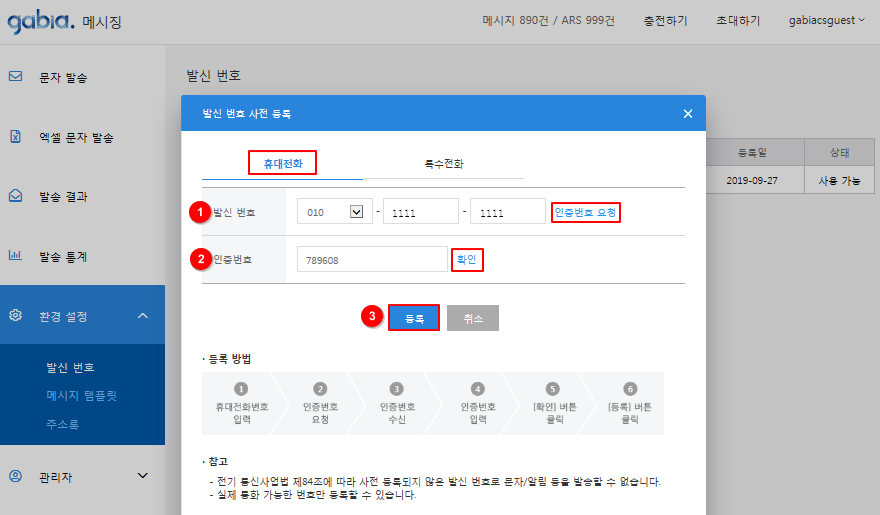Switch to the 특수전화 tab
The height and width of the screenshot is (515, 880).
(443, 163)
